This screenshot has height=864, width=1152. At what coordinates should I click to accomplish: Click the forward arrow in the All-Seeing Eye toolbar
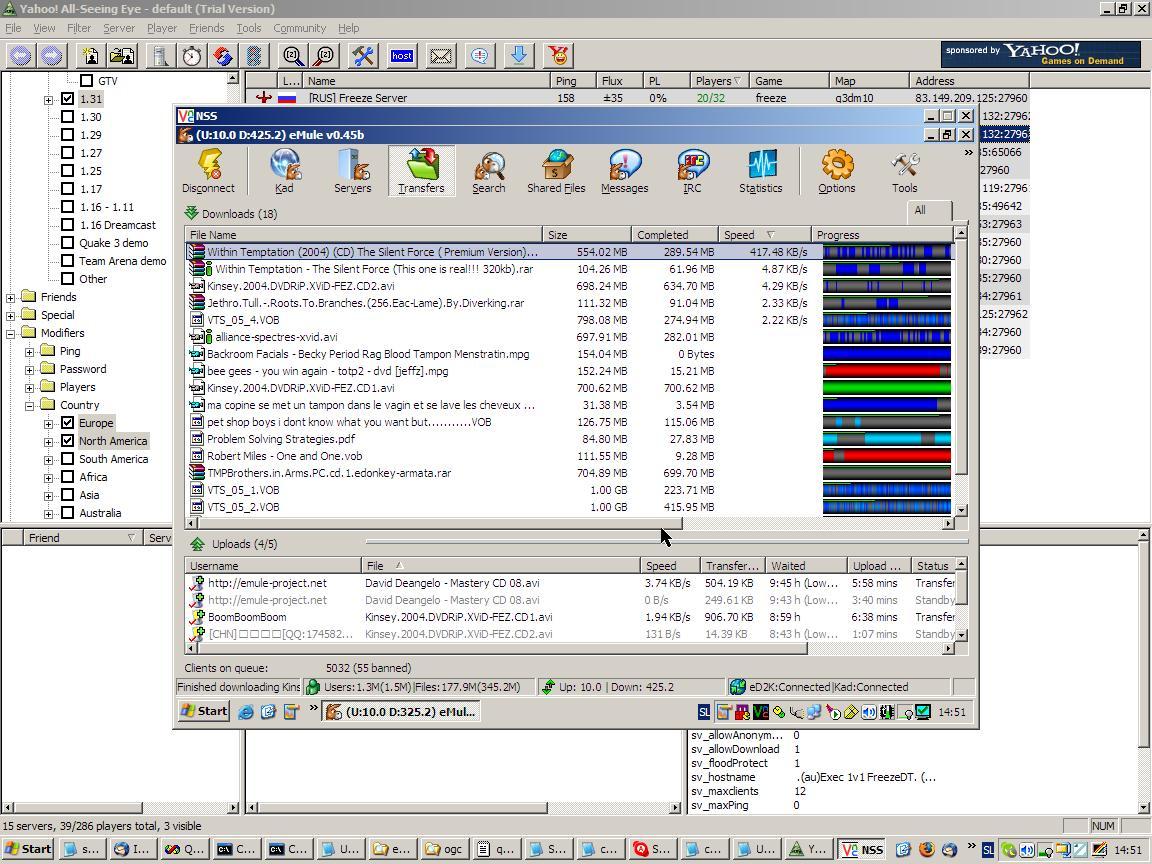(x=51, y=56)
